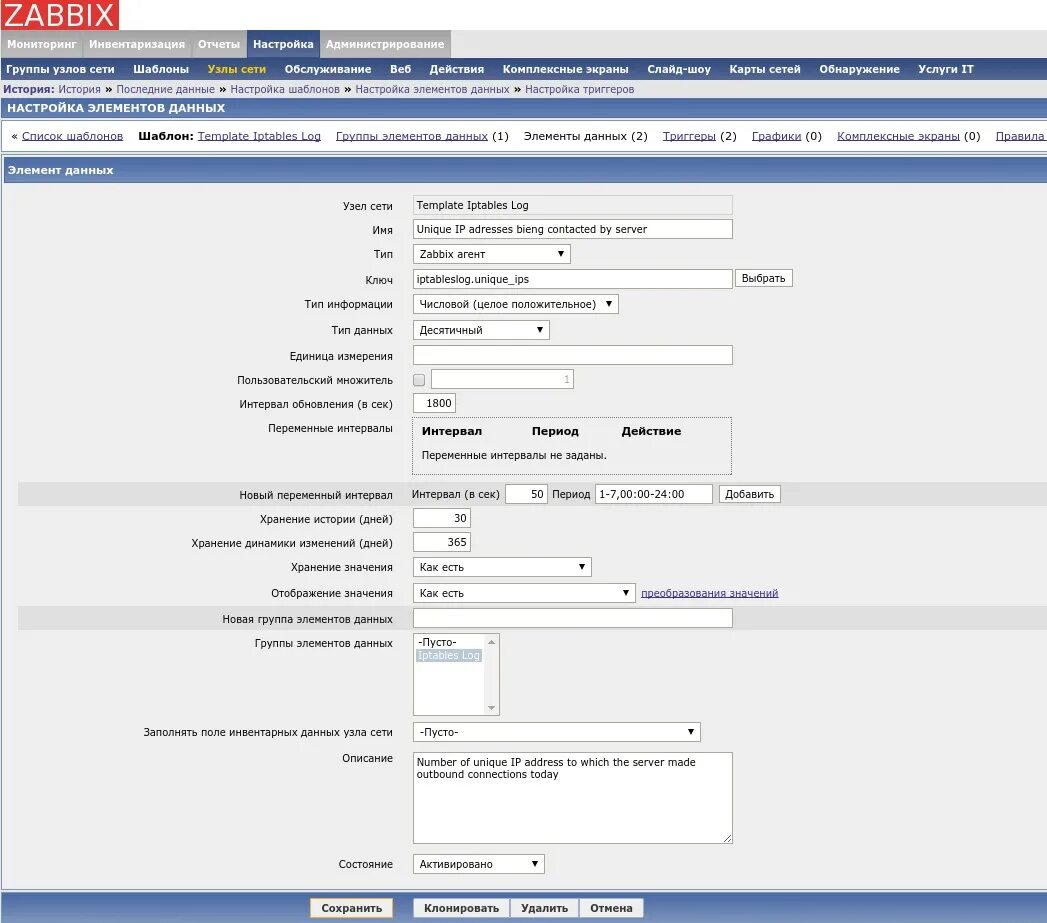Go to Обслуживание submenu
Viewport: 1047px width, 923px height.
[328, 69]
